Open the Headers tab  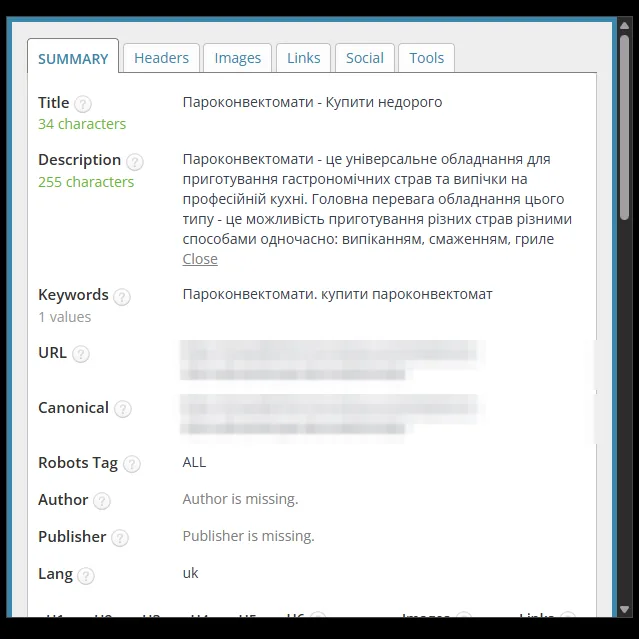pos(161,58)
